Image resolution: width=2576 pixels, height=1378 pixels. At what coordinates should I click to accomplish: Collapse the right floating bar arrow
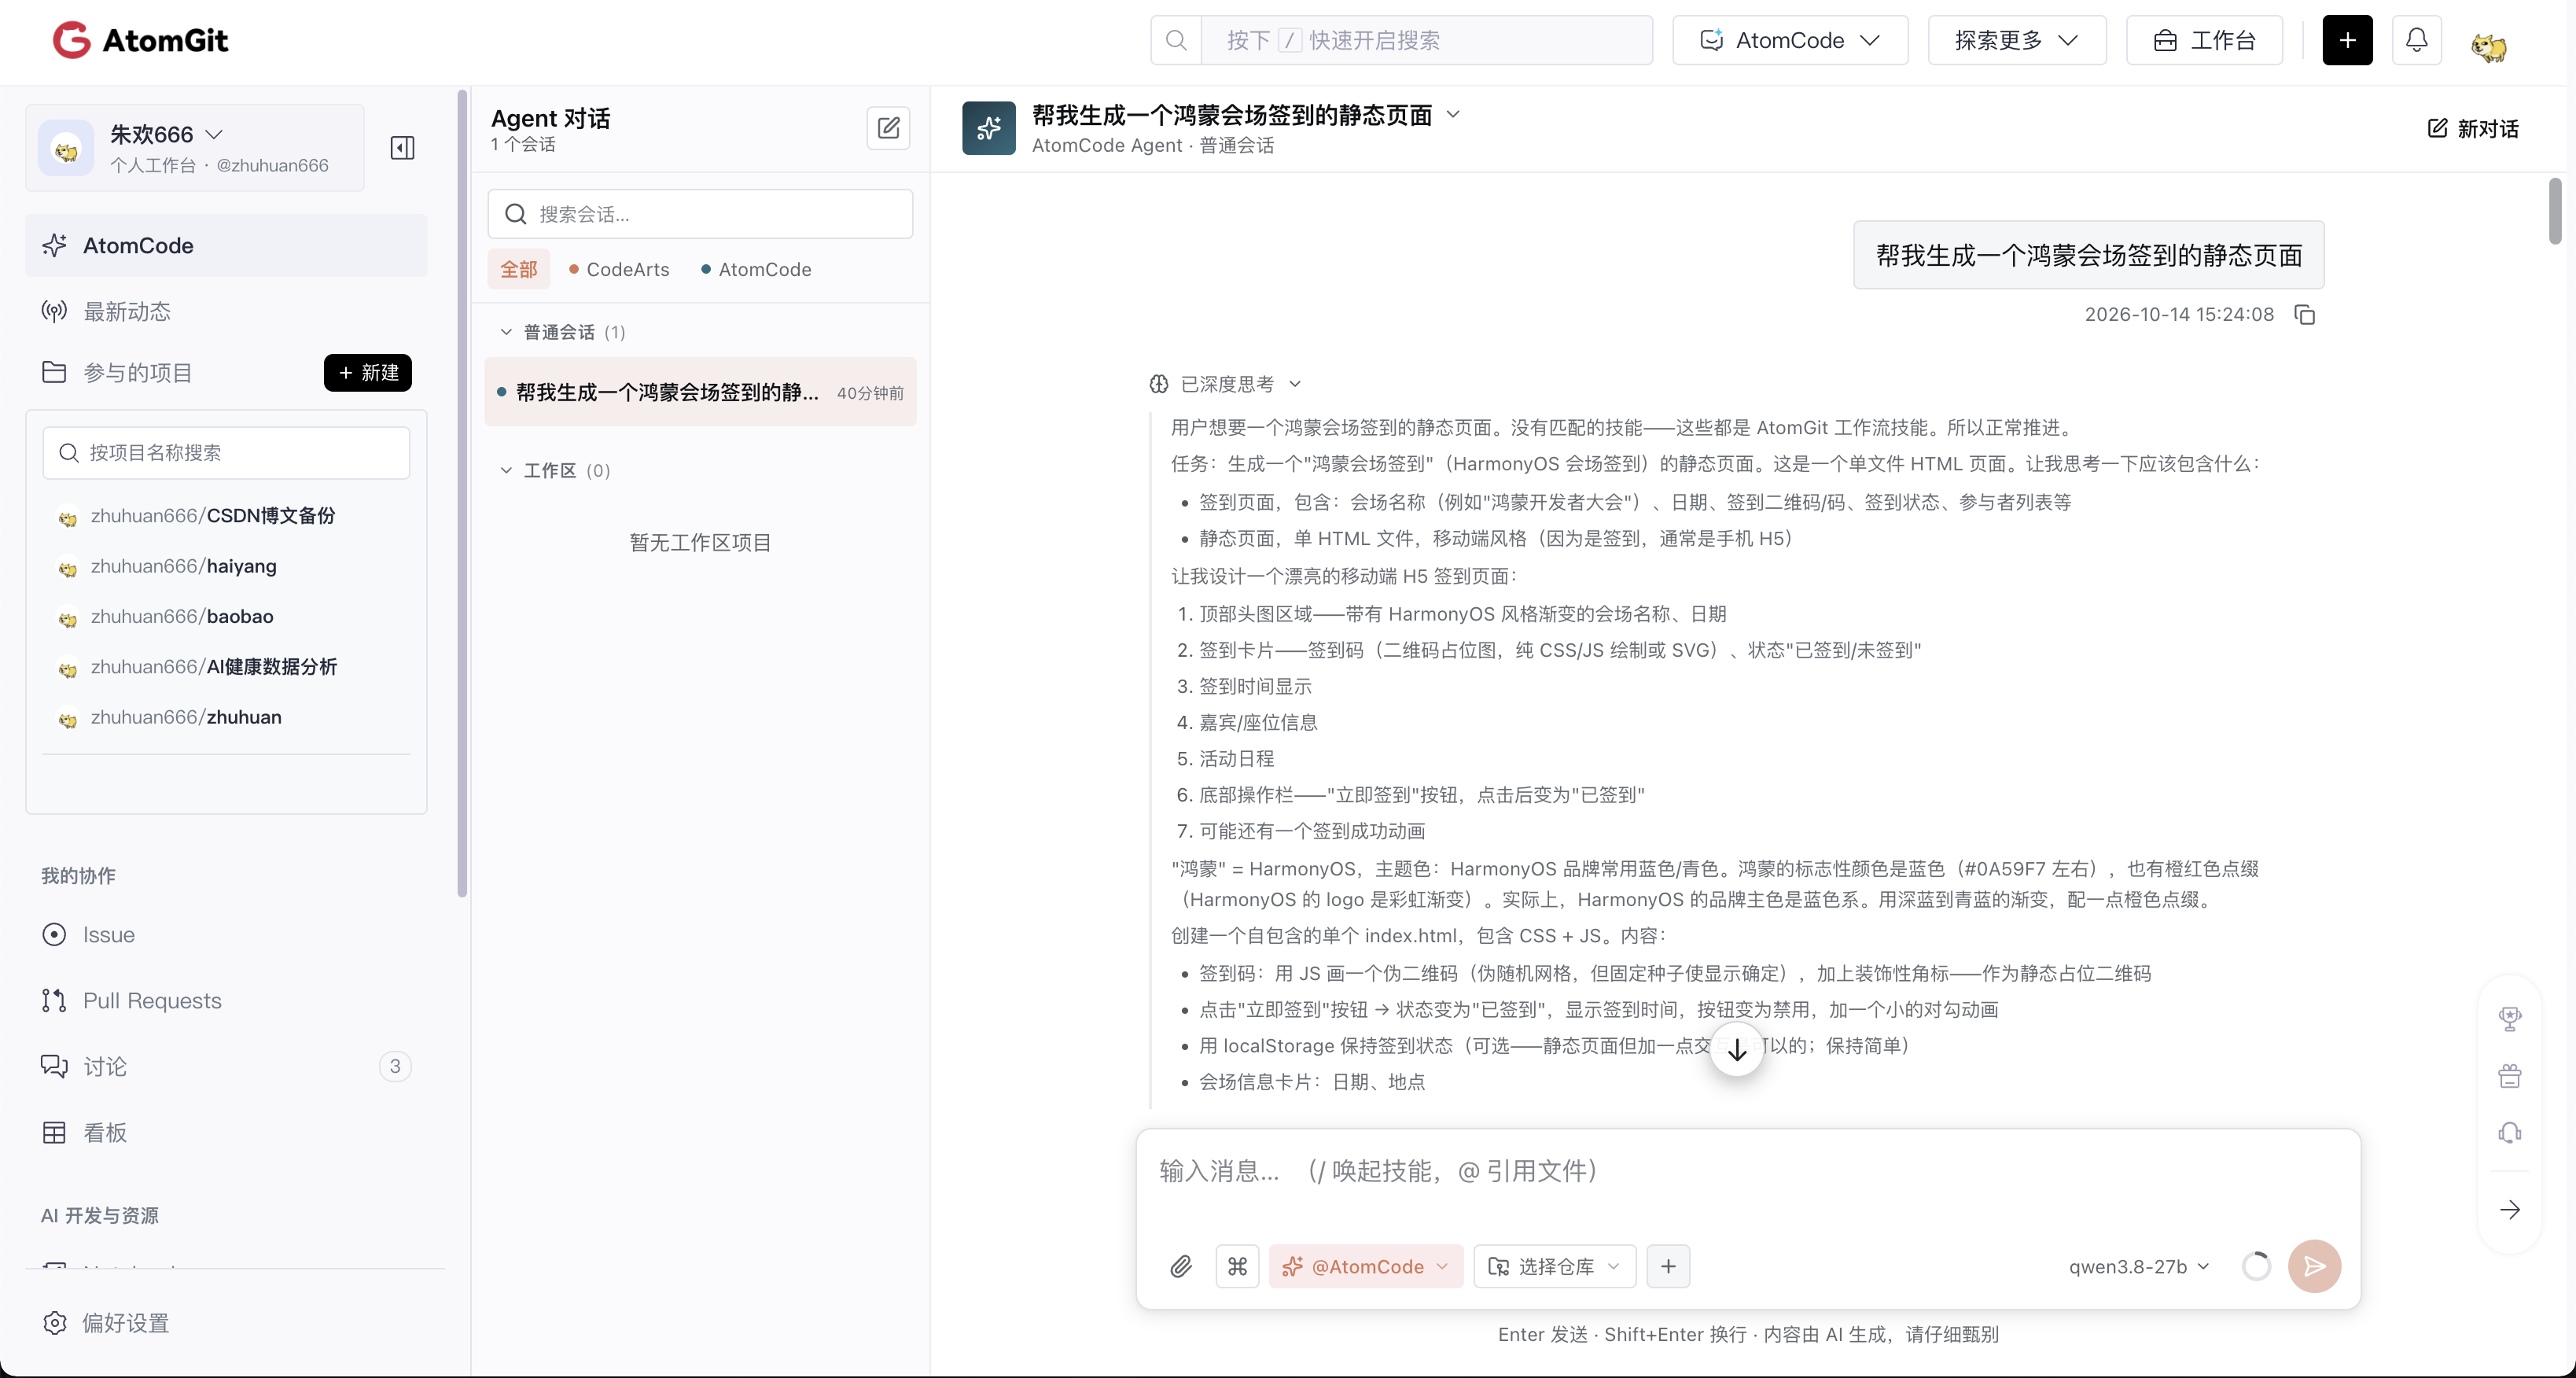2509,1210
